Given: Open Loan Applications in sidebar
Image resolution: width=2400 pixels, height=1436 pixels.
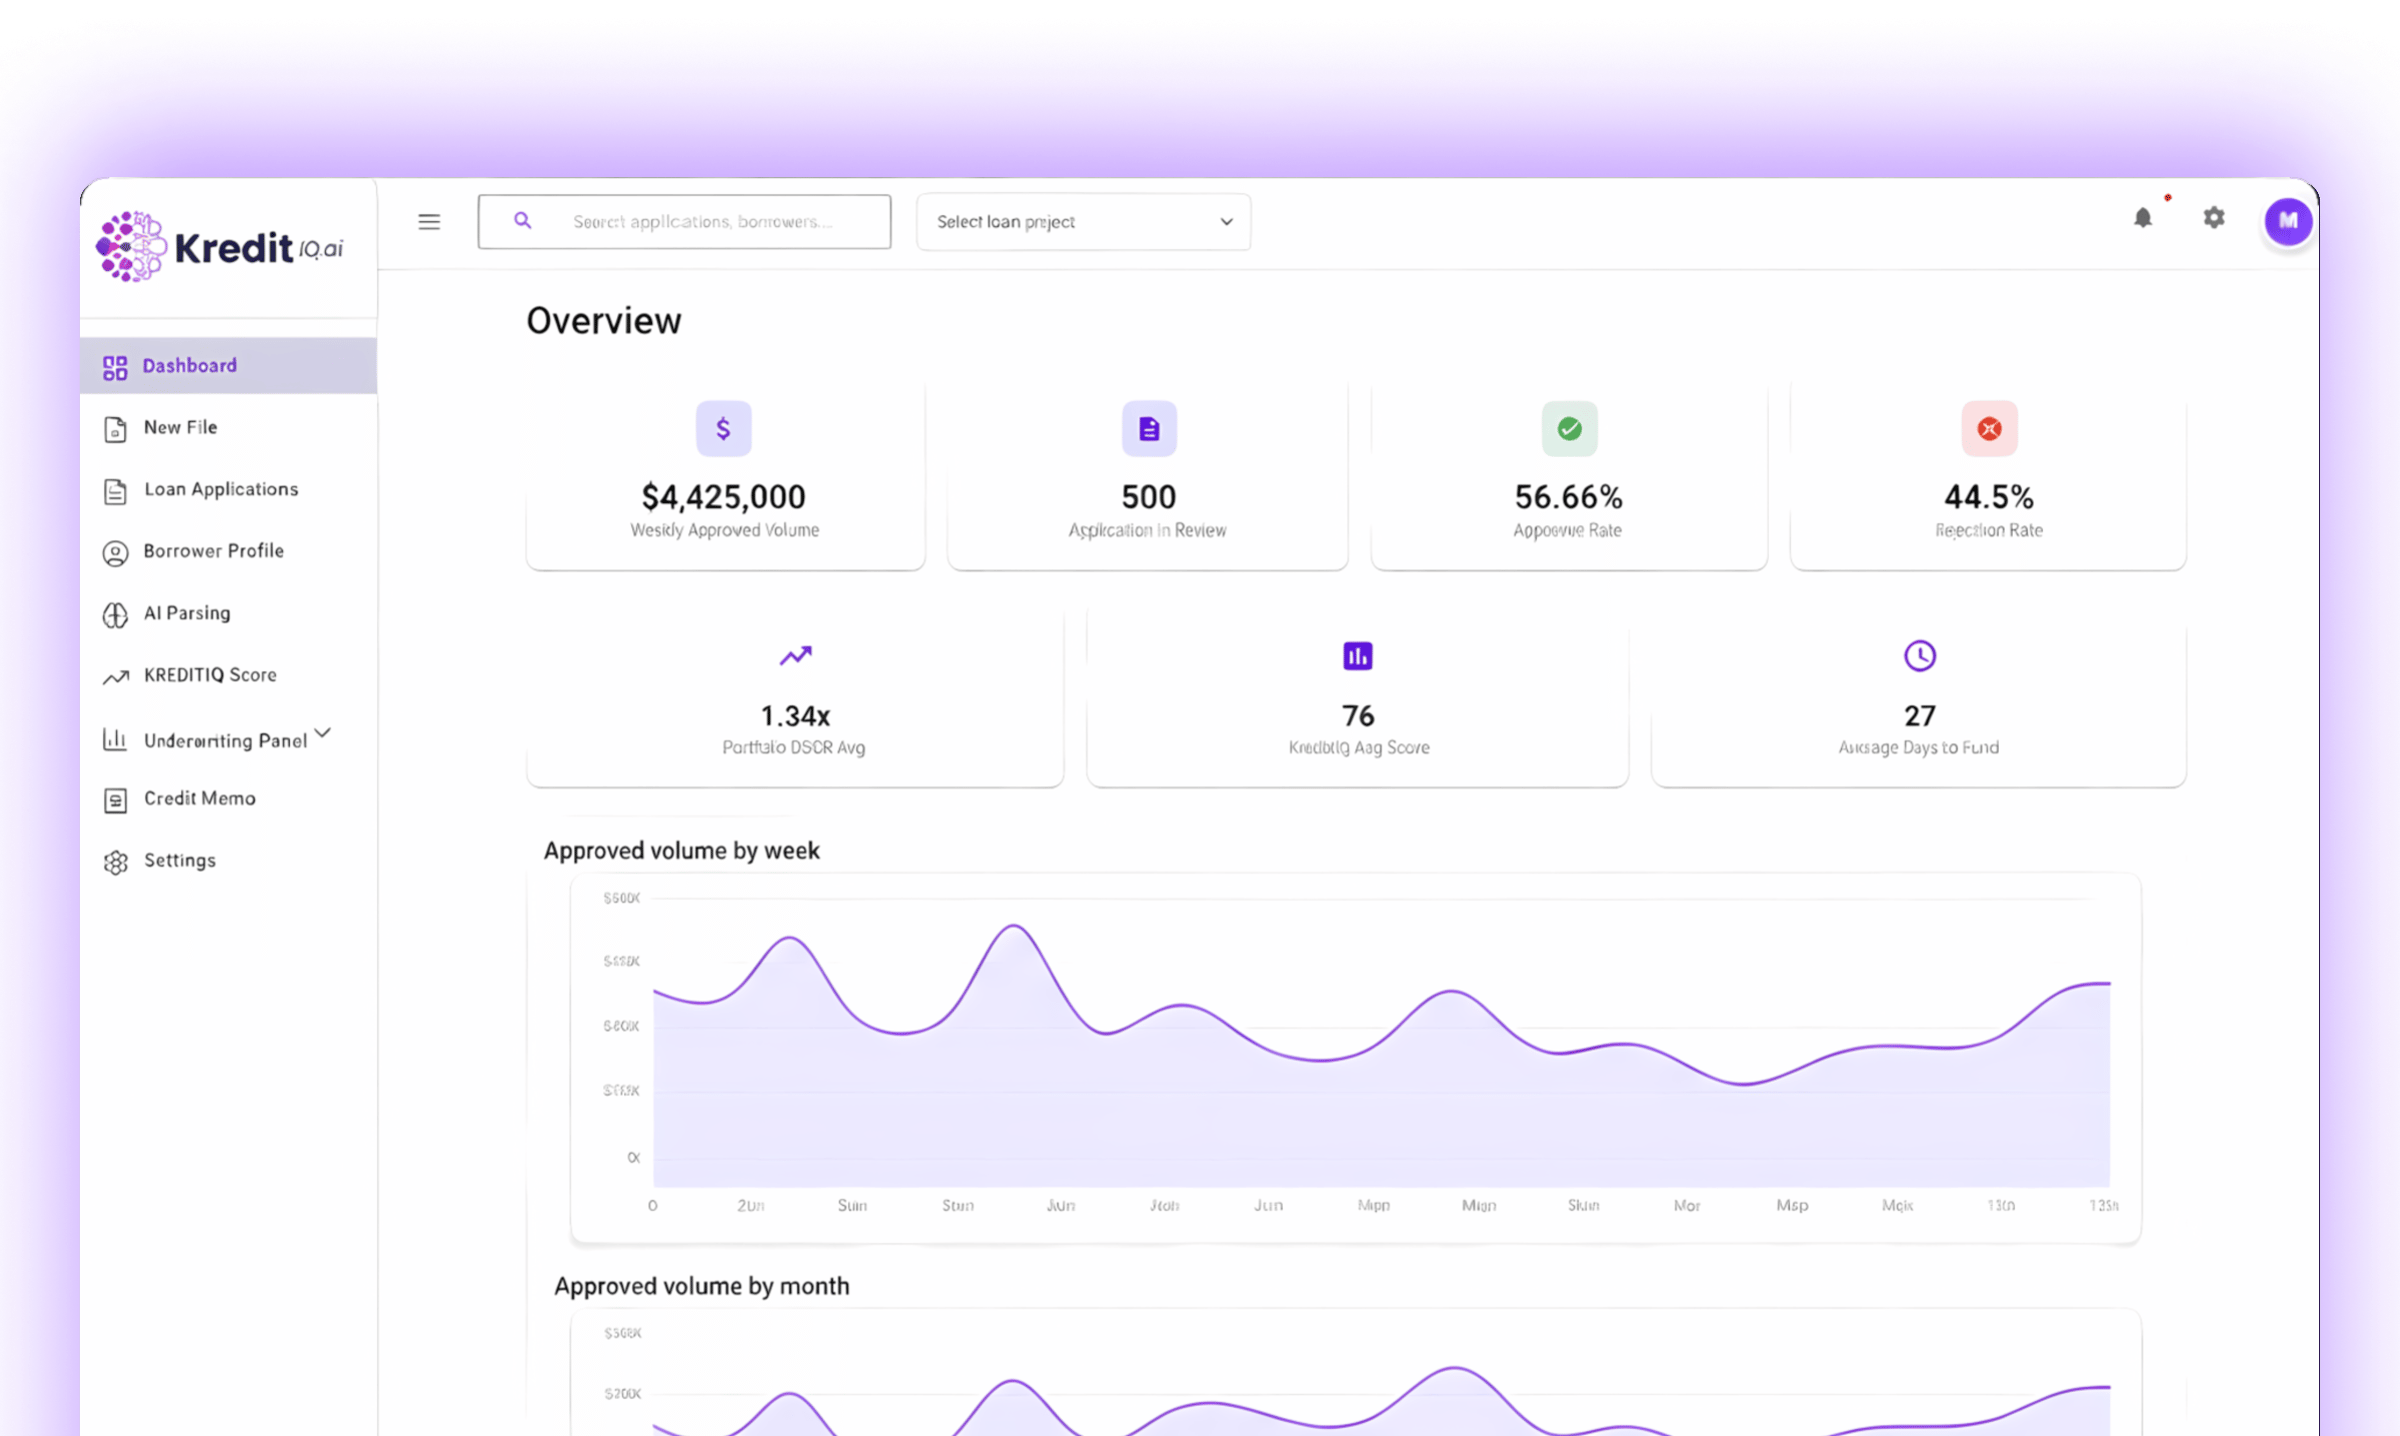Looking at the screenshot, I should [x=221, y=489].
